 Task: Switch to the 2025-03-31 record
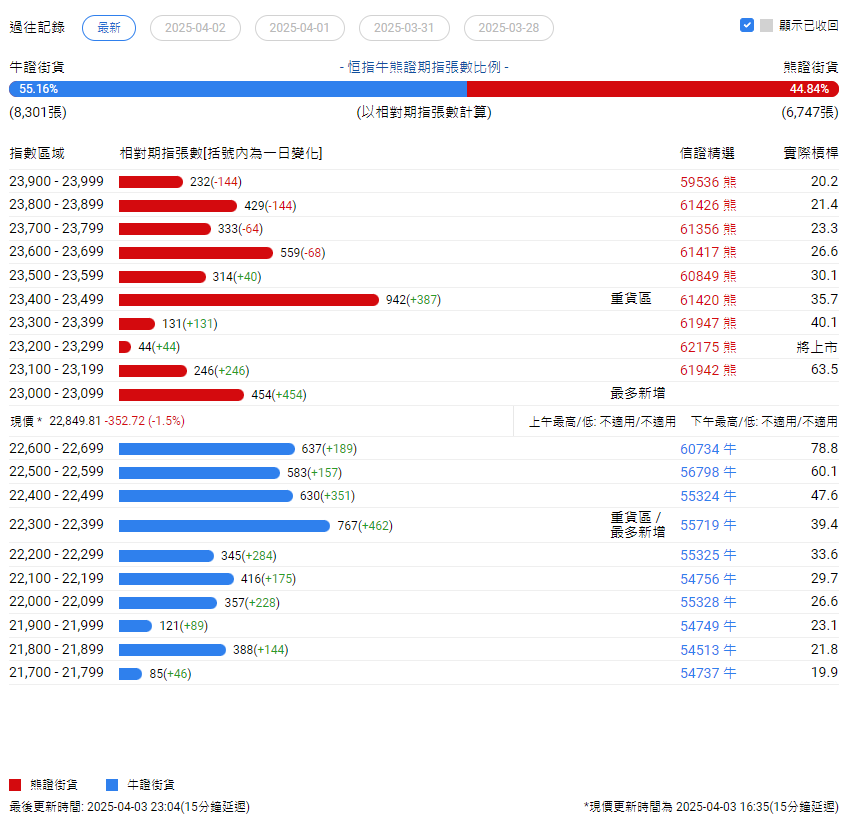[x=404, y=28]
